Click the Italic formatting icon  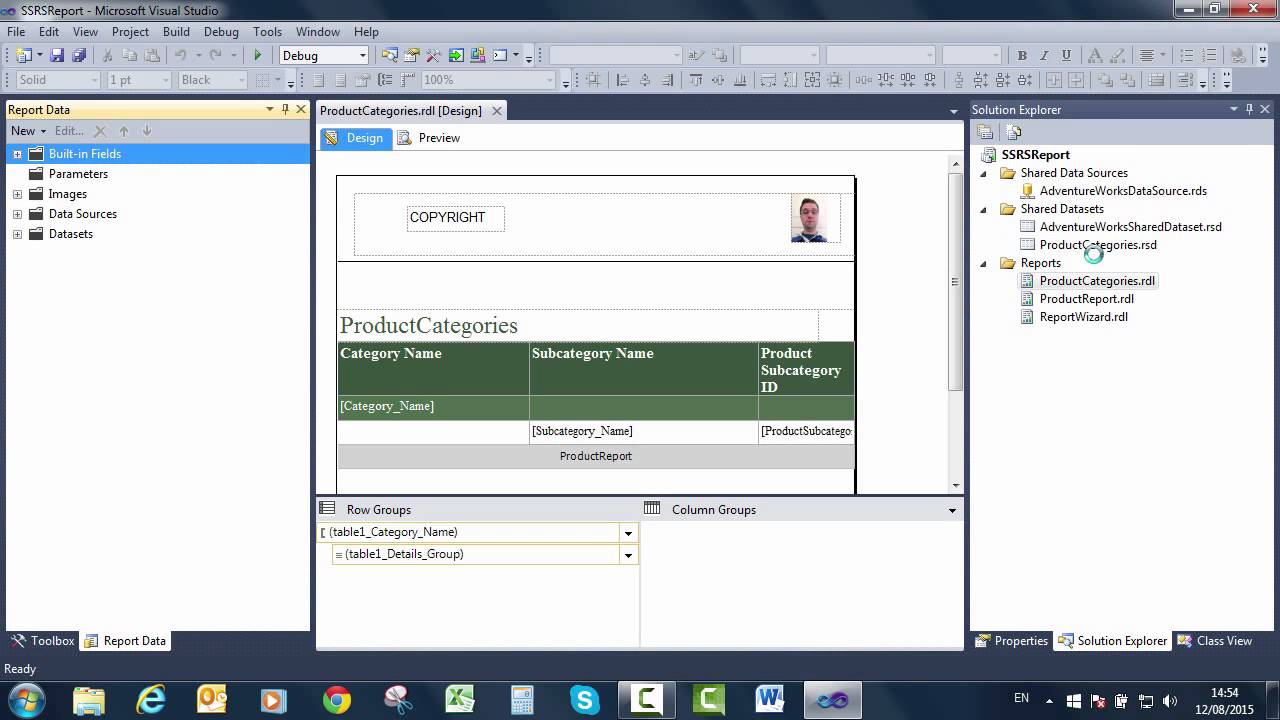[x=1044, y=56]
